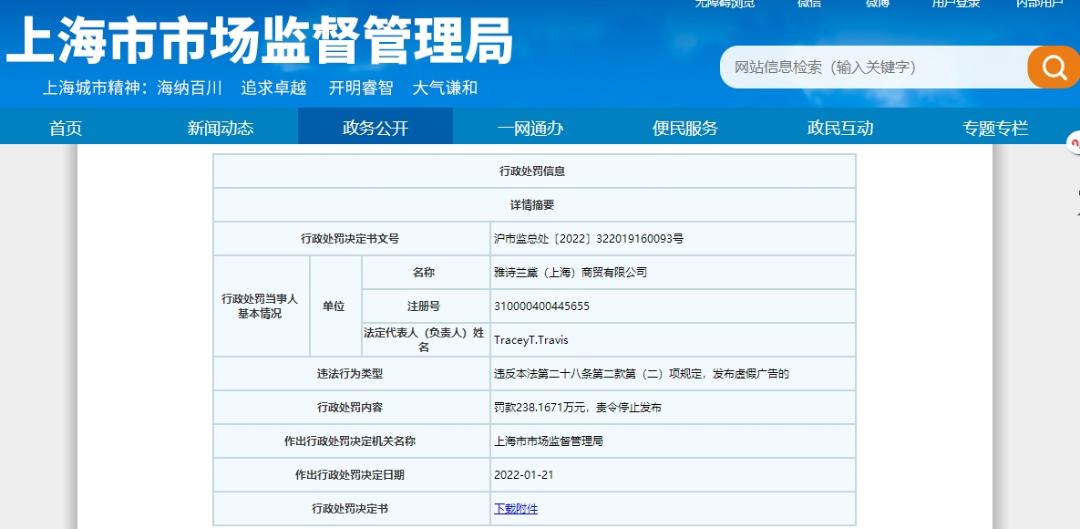Screen dimensions: 1080x529
Task: Open the 微信 link in top bar
Action: [x=808, y=4]
